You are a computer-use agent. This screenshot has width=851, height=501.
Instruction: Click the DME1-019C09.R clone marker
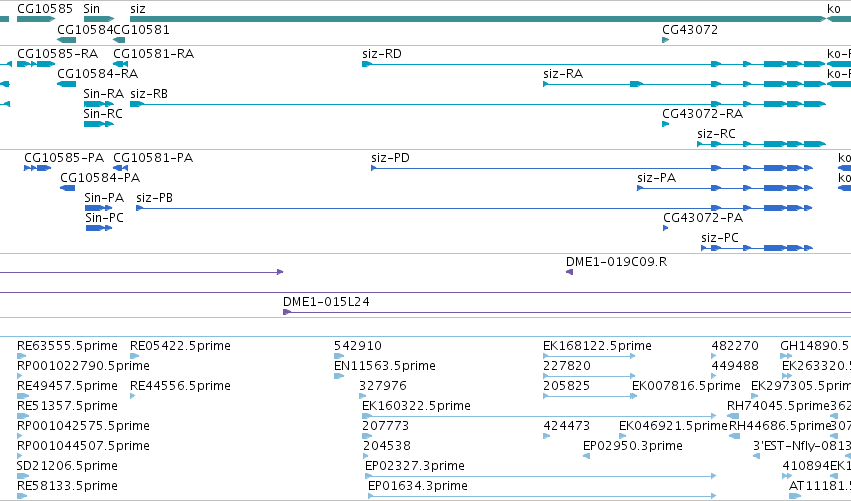(569, 272)
